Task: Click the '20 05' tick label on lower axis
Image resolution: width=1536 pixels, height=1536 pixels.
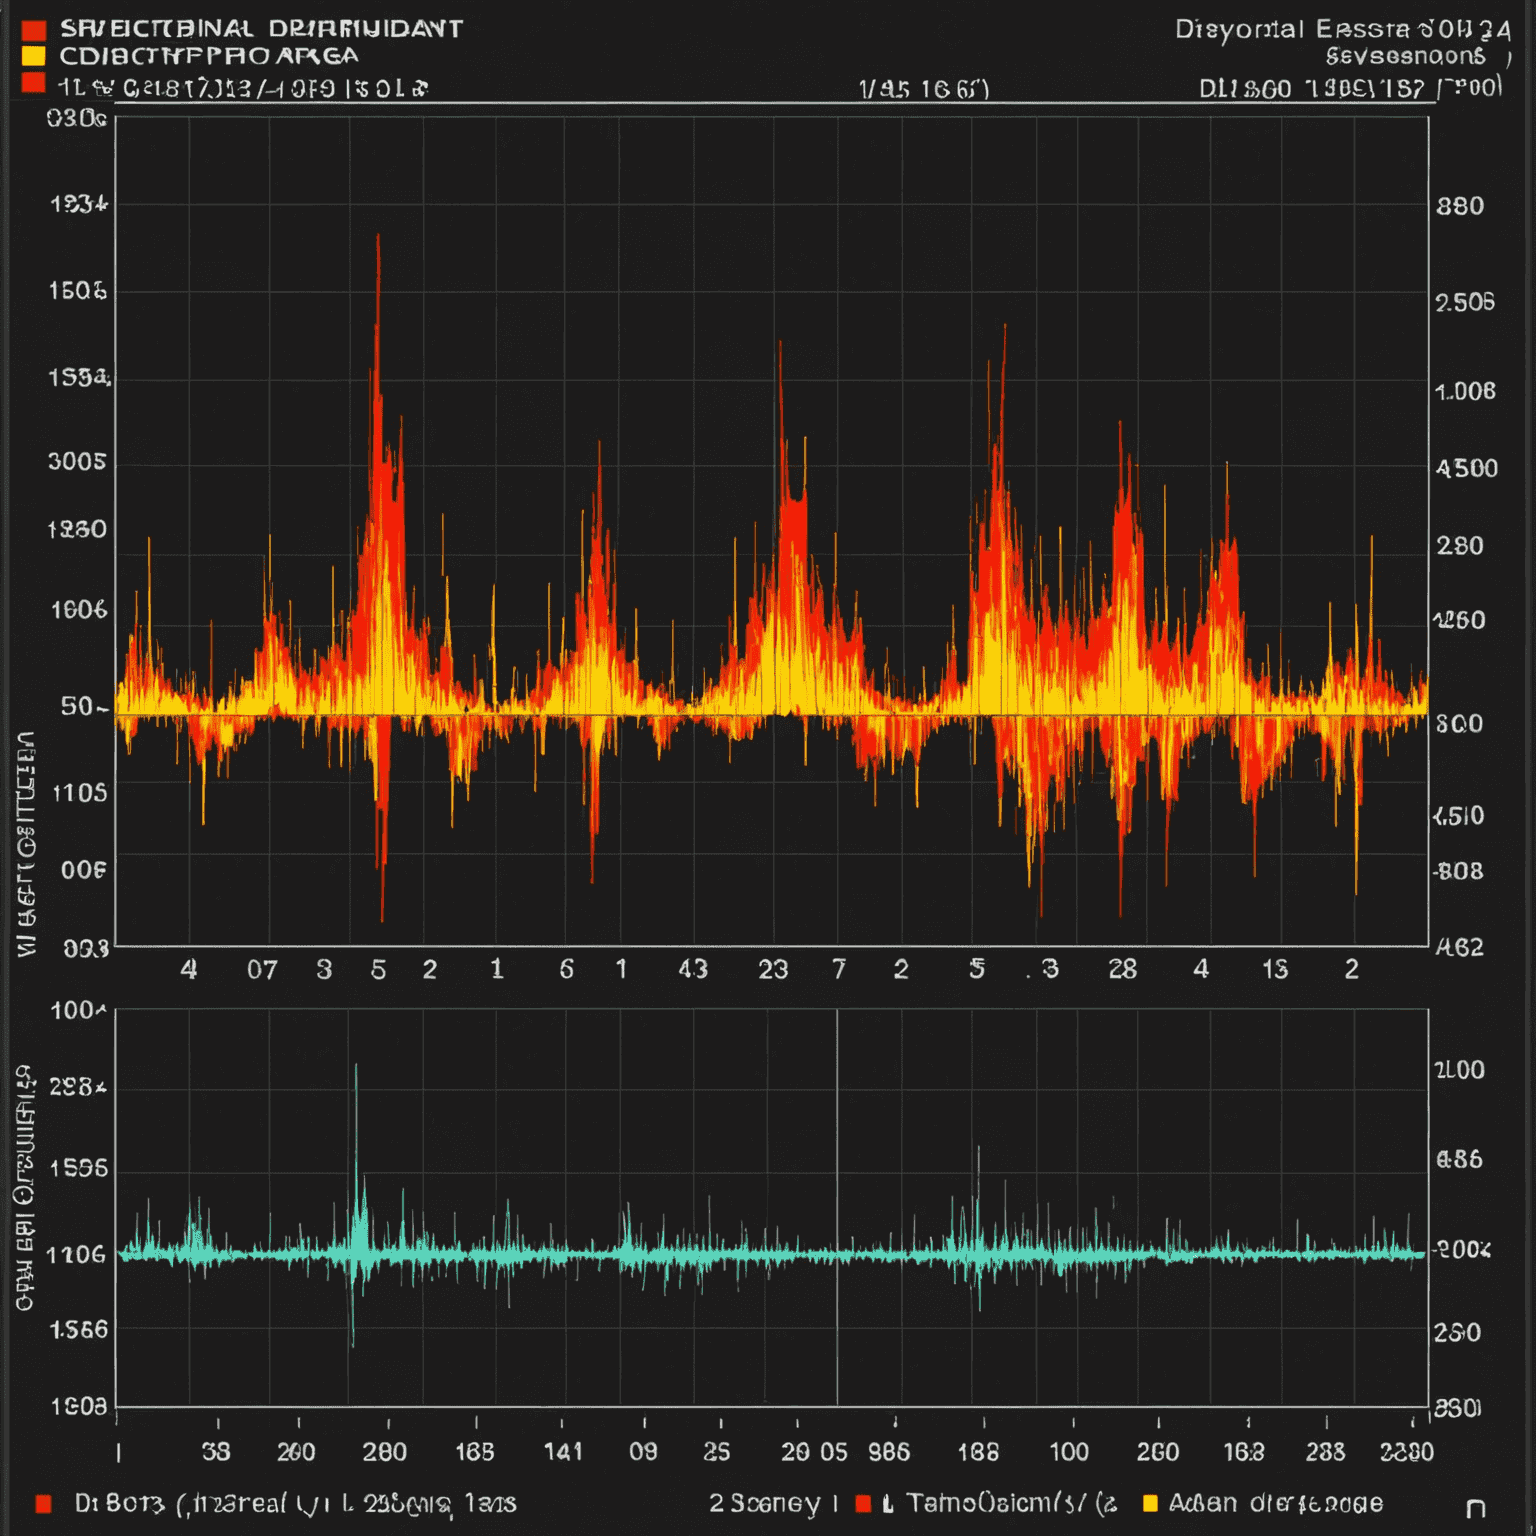Action: [814, 1451]
